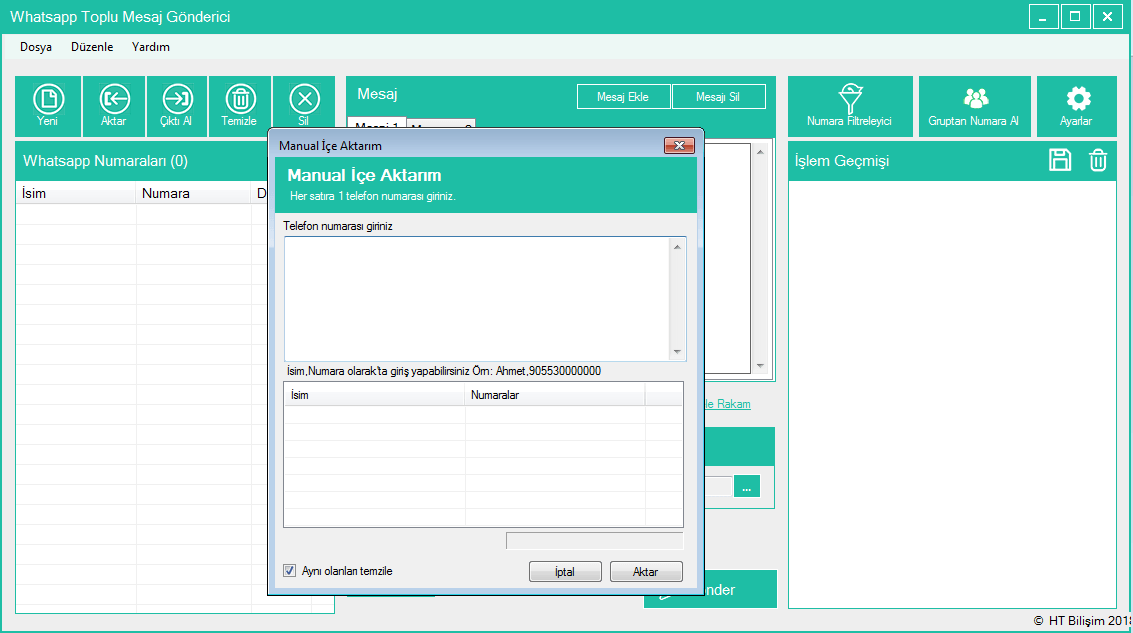Open the Aktar import icon in toolbar
This screenshot has width=1133, height=633.
click(x=114, y=106)
